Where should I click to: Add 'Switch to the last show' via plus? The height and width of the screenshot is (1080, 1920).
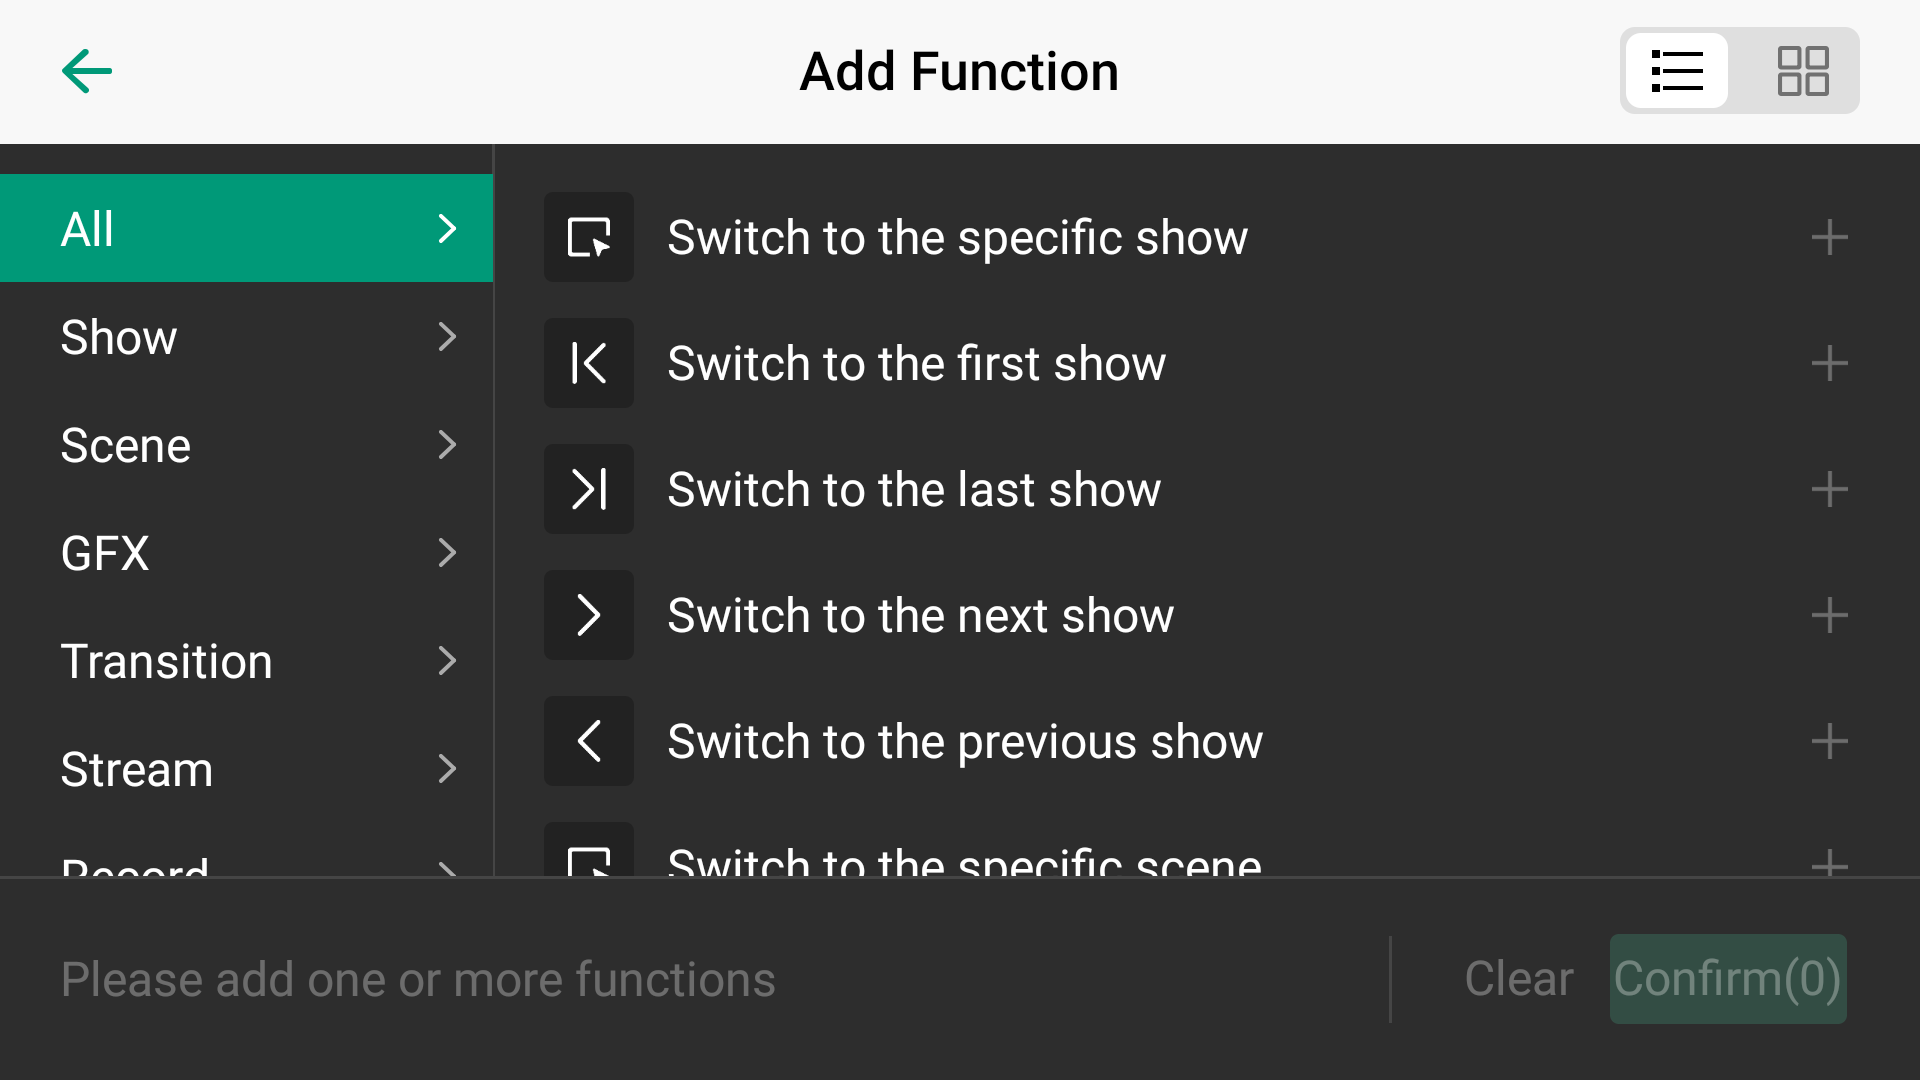1829,489
